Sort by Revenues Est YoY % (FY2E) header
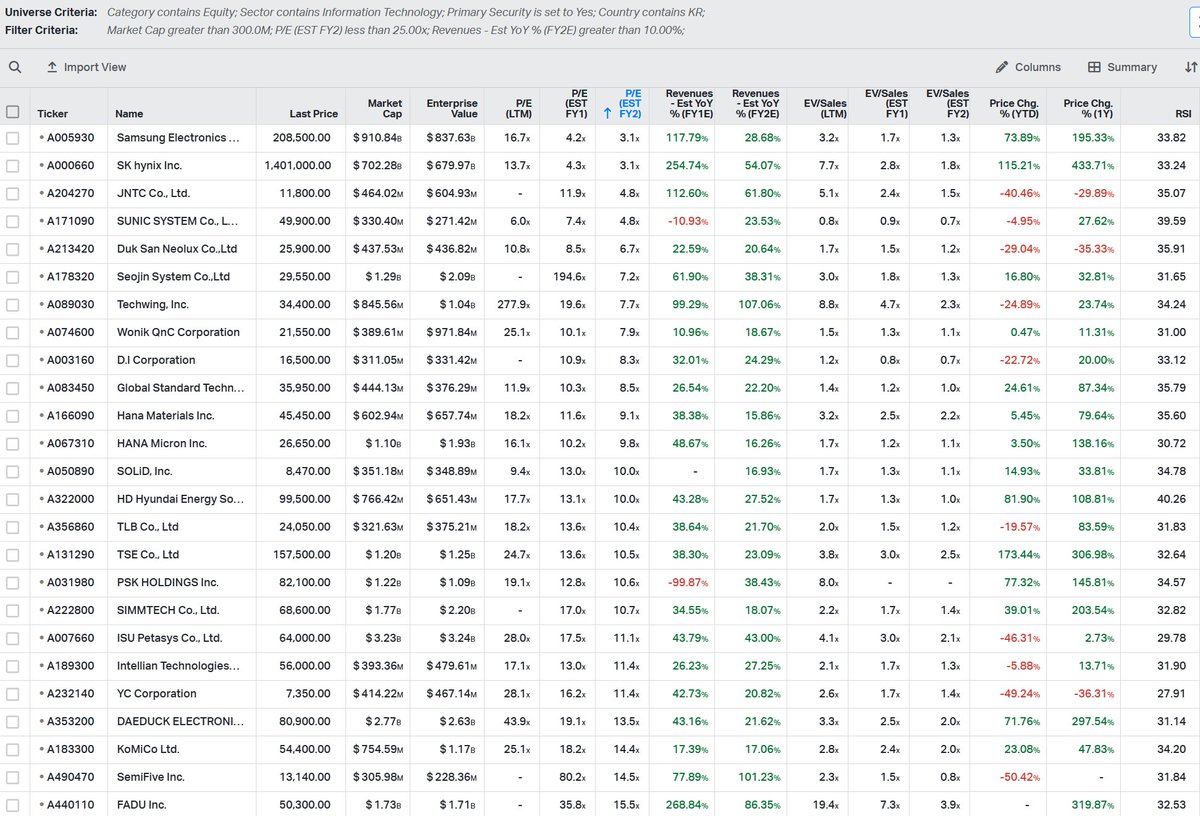This screenshot has width=1200, height=816. coord(755,103)
